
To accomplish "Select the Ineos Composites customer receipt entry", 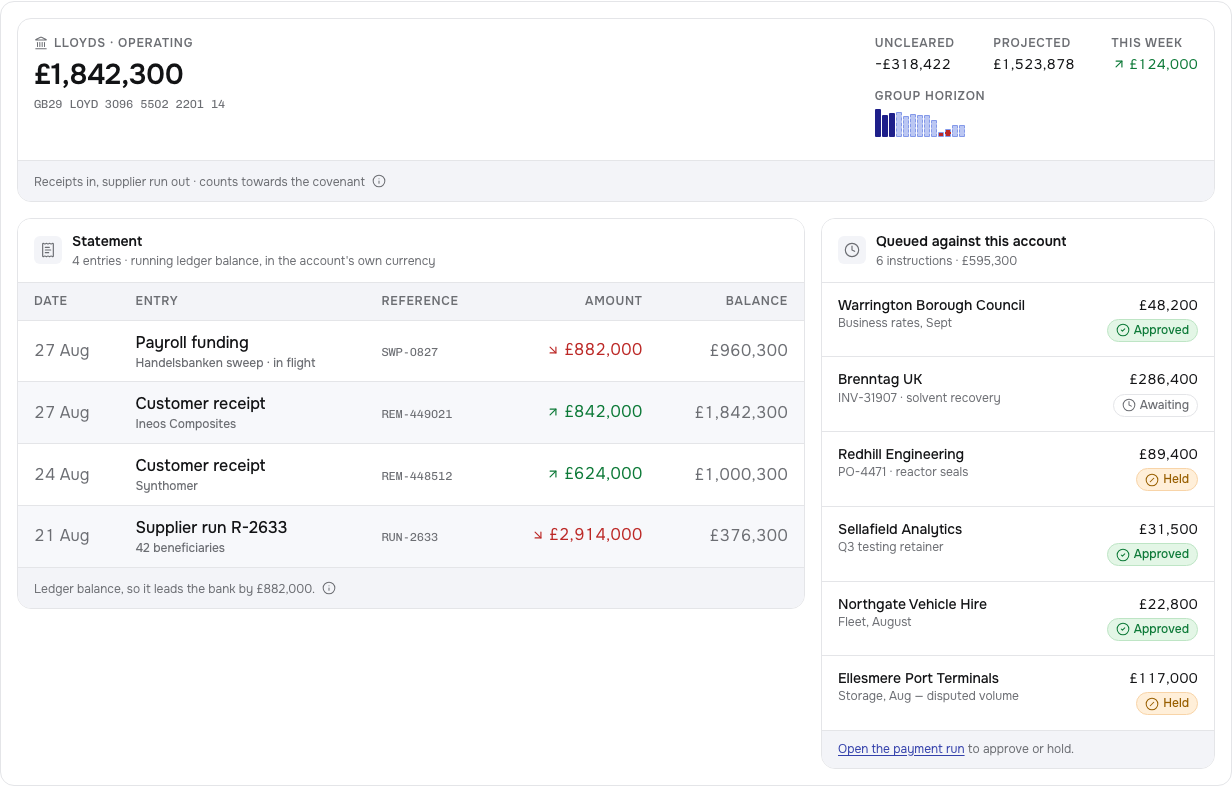I will (411, 413).
